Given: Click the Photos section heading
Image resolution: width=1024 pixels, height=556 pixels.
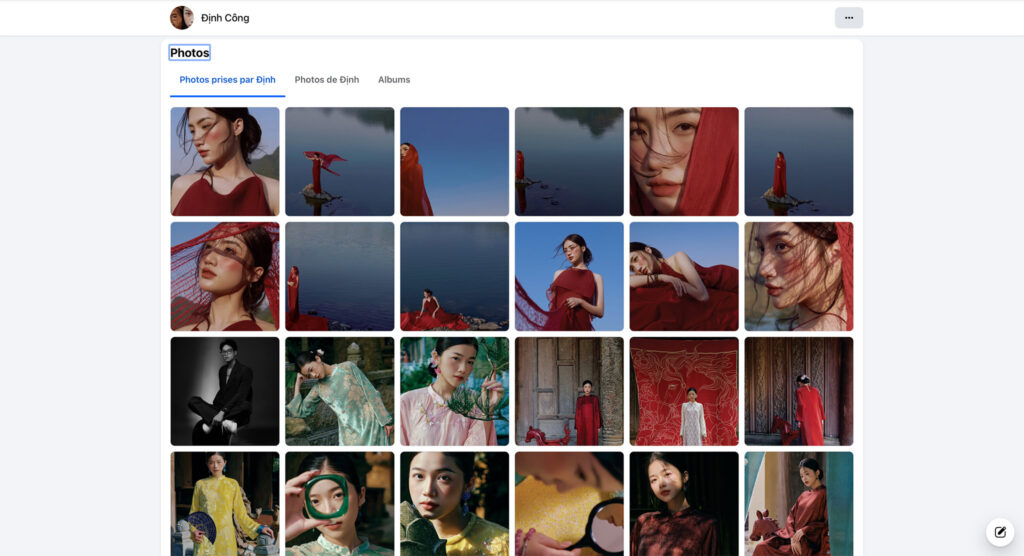Looking at the screenshot, I should pyautogui.click(x=190, y=53).
